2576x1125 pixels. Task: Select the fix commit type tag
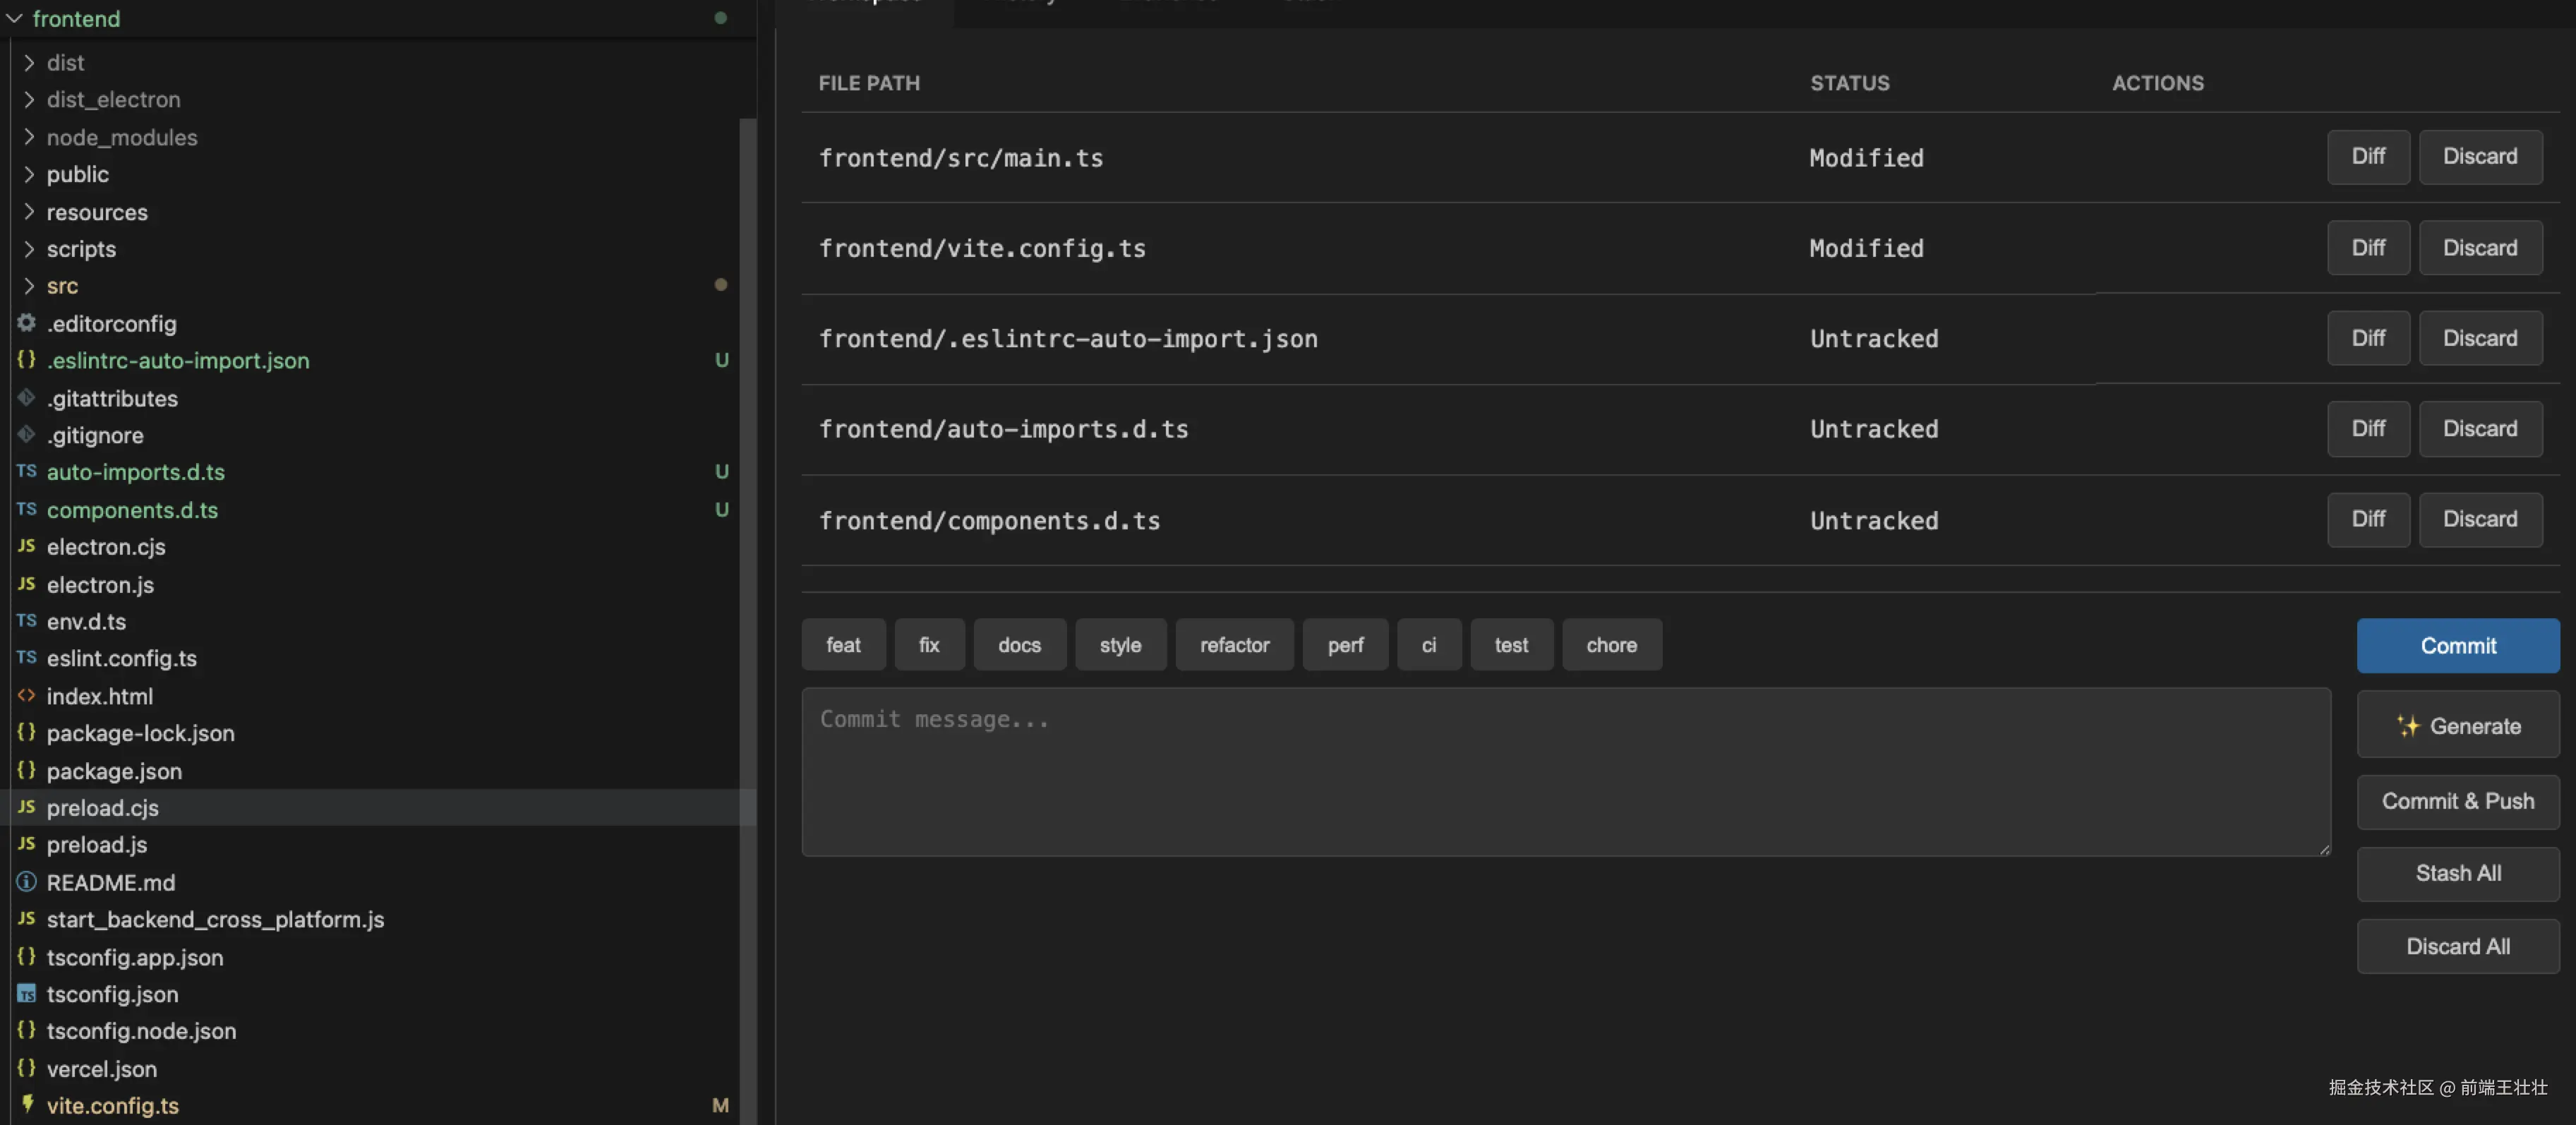point(928,645)
